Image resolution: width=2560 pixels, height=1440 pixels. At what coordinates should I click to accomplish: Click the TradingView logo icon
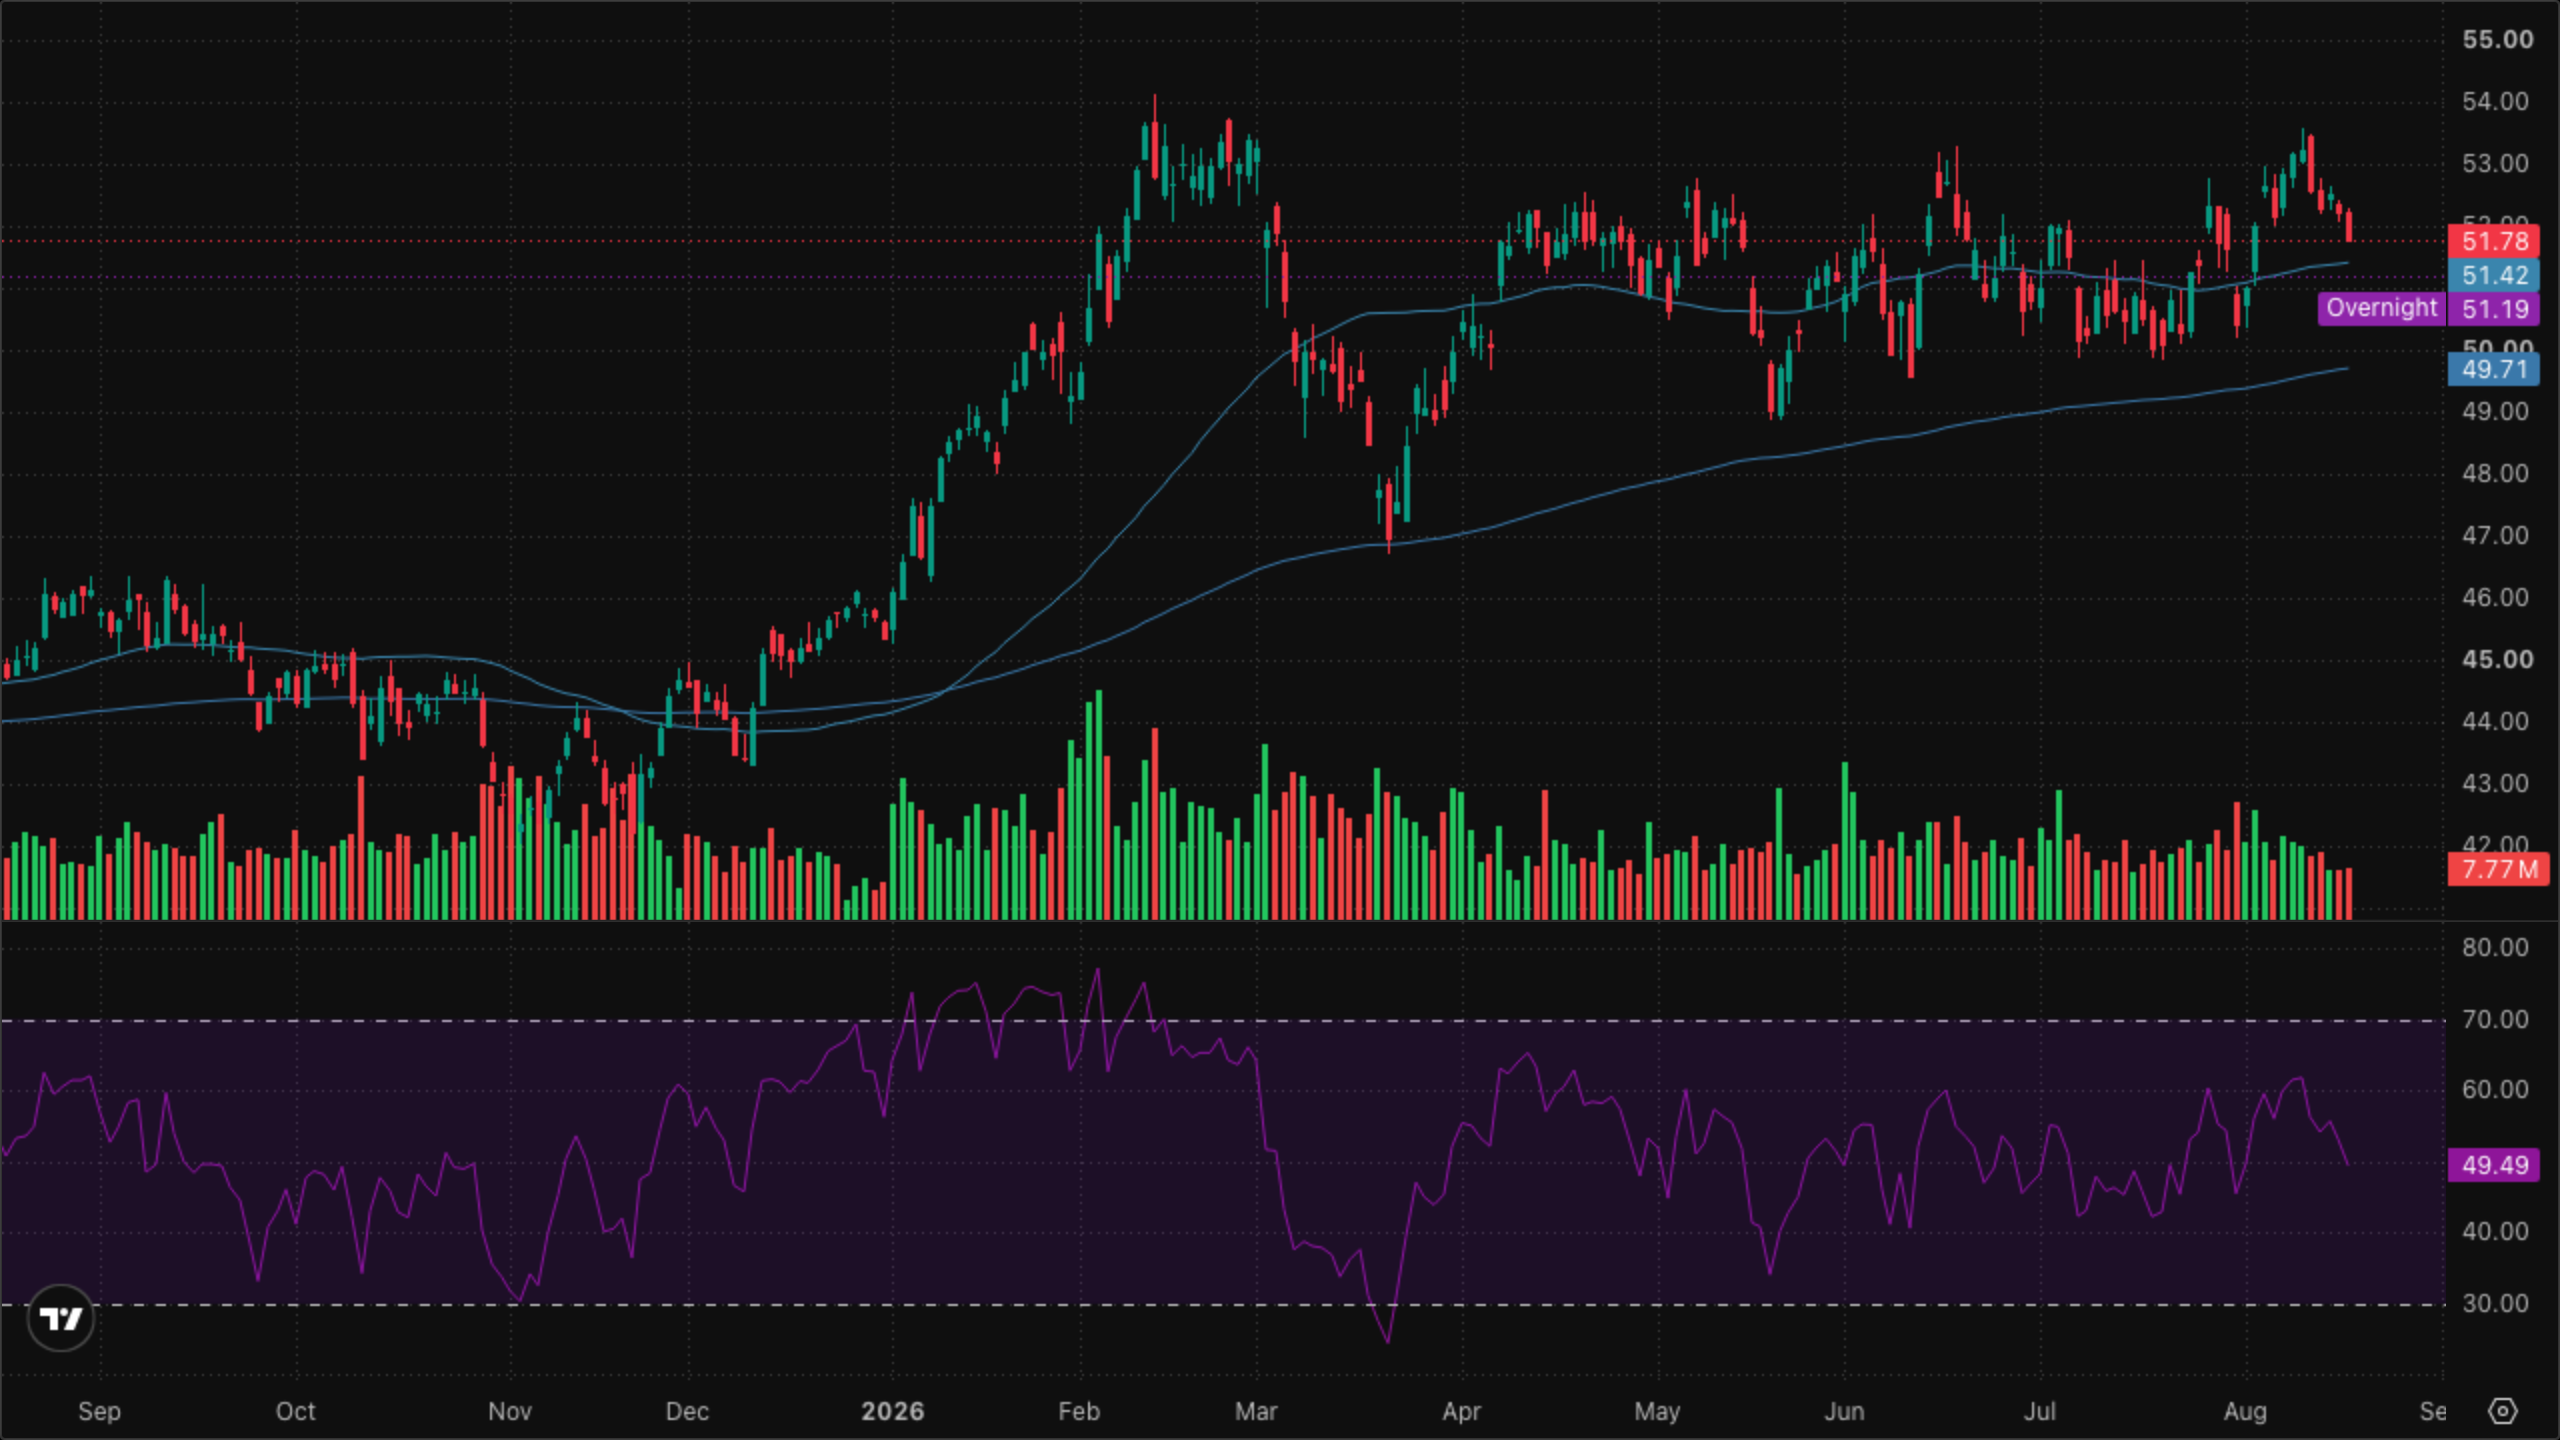61,1318
